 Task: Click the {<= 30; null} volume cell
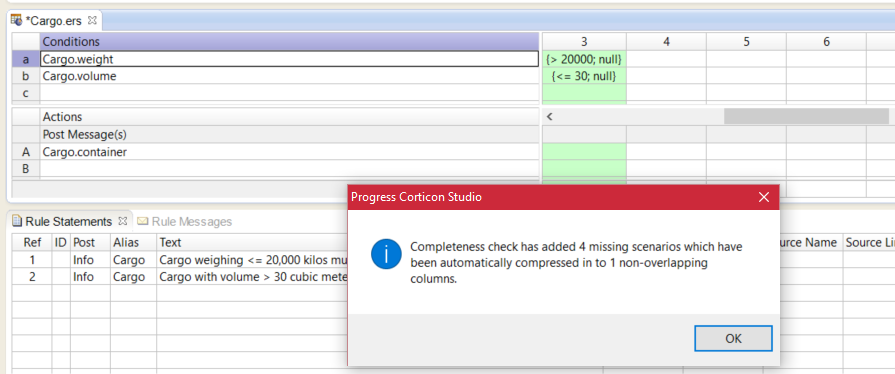[x=584, y=76]
